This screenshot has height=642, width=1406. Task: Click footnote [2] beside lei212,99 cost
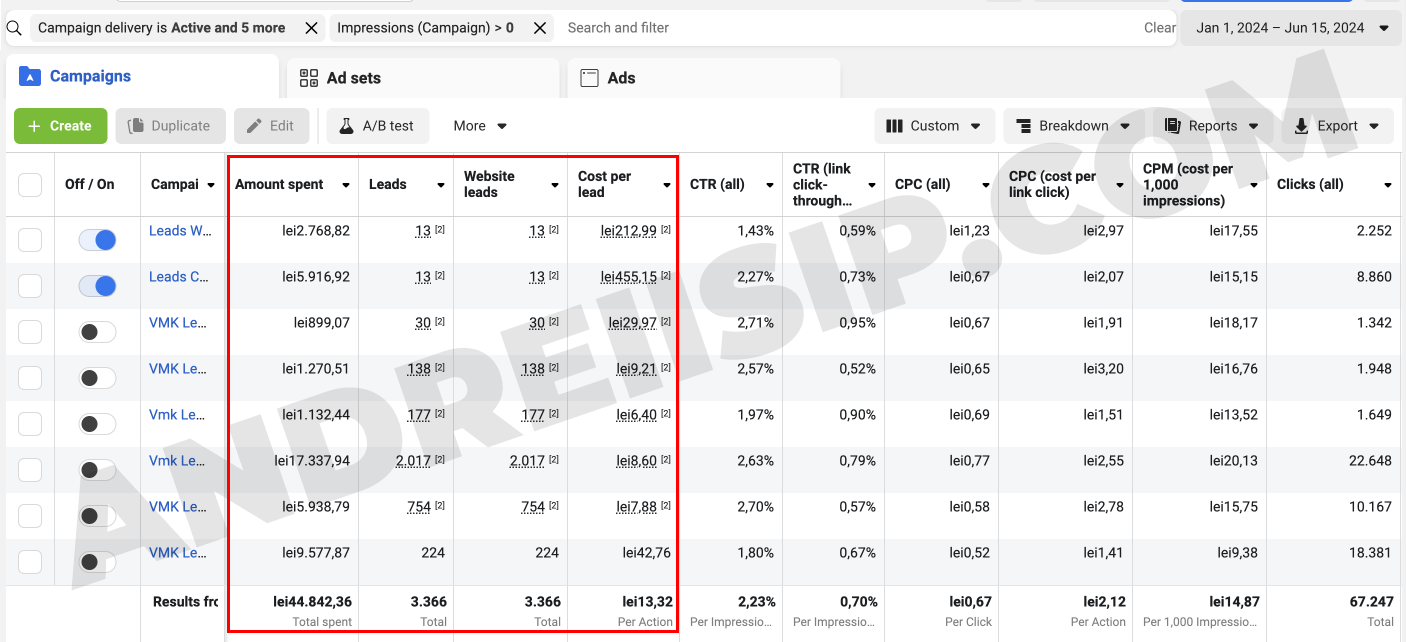666,230
